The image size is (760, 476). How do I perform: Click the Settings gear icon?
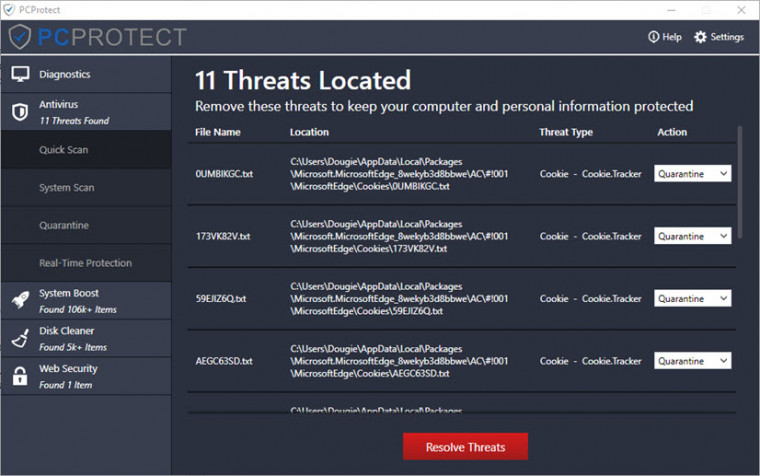[700, 37]
